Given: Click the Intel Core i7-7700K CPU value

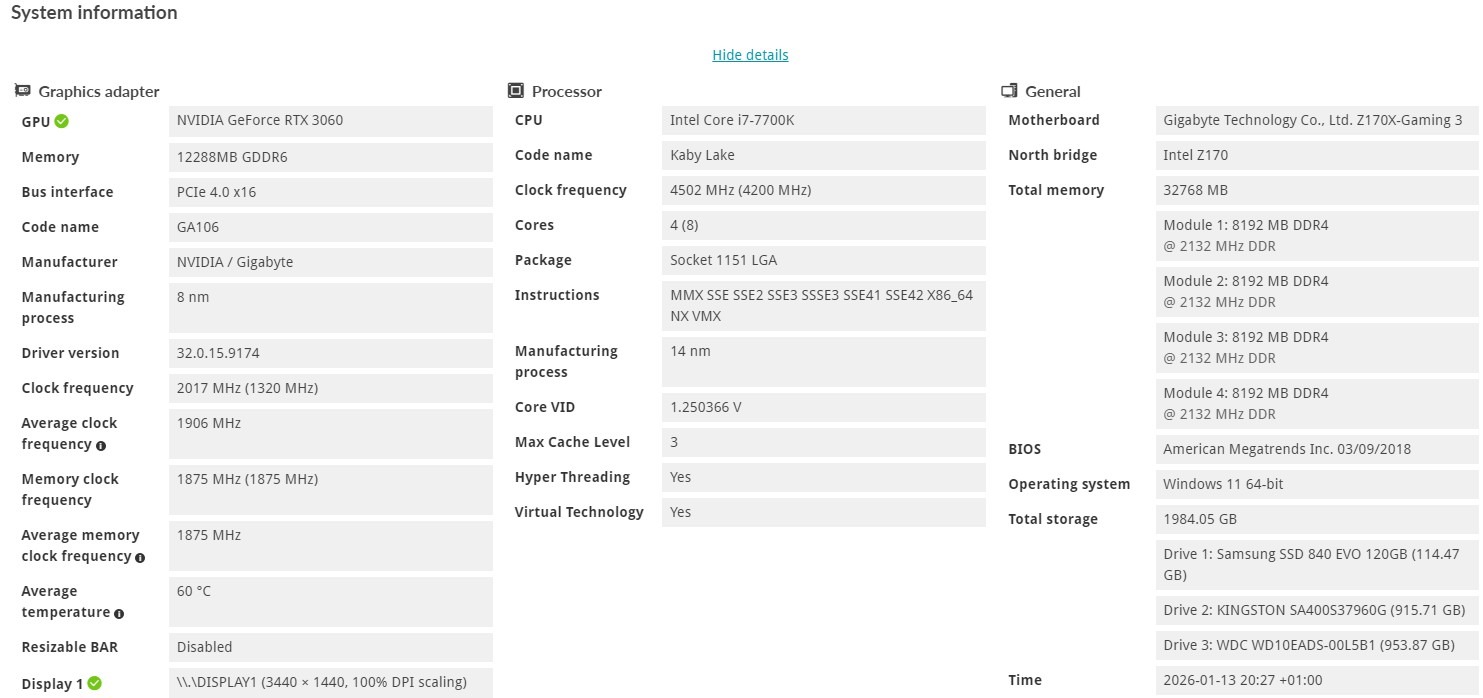Looking at the screenshot, I should (x=732, y=121).
